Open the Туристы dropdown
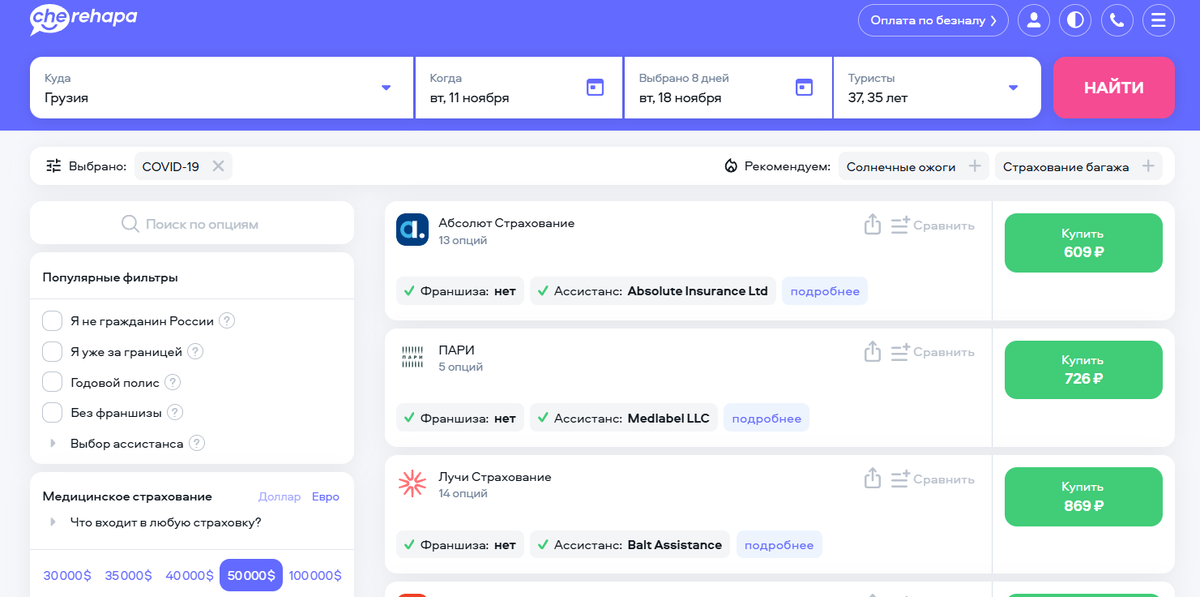The image size is (1200, 597). (1014, 87)
